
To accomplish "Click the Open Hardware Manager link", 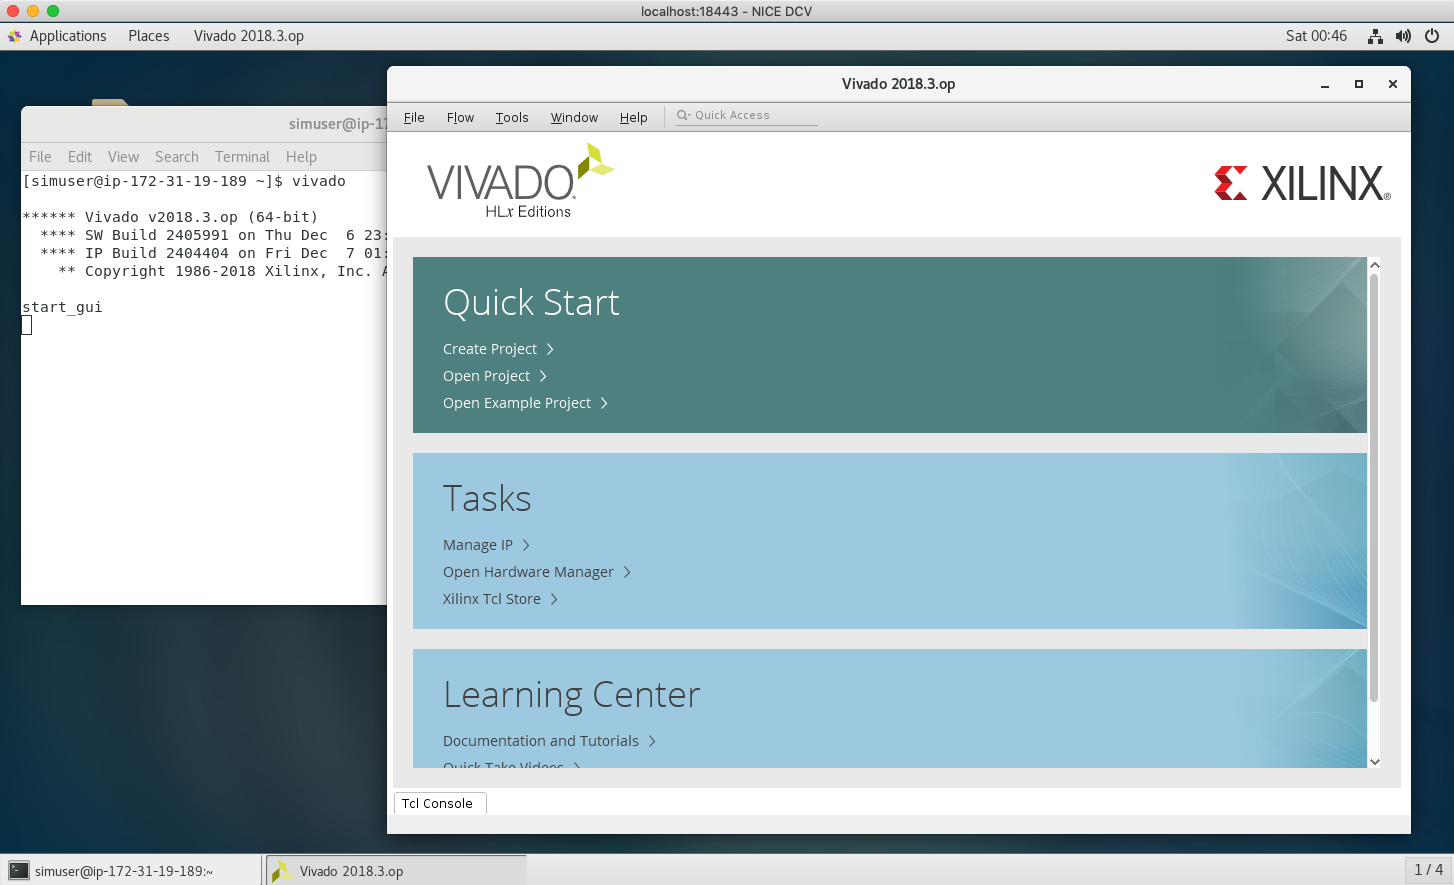I will click(528, 572).
